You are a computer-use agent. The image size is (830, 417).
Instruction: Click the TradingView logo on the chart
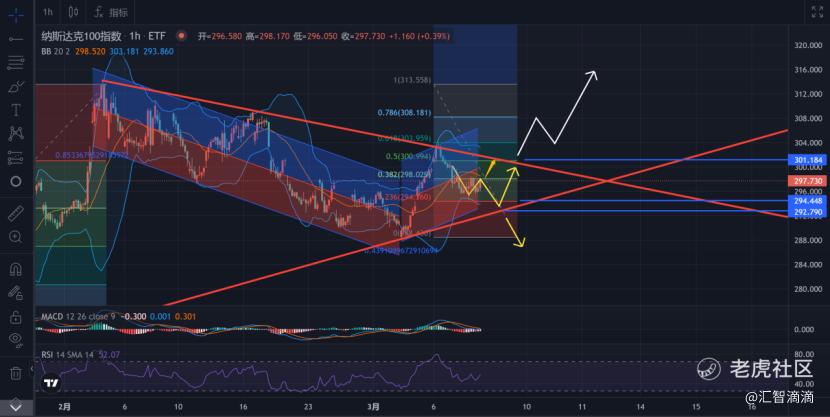[51, 383]
